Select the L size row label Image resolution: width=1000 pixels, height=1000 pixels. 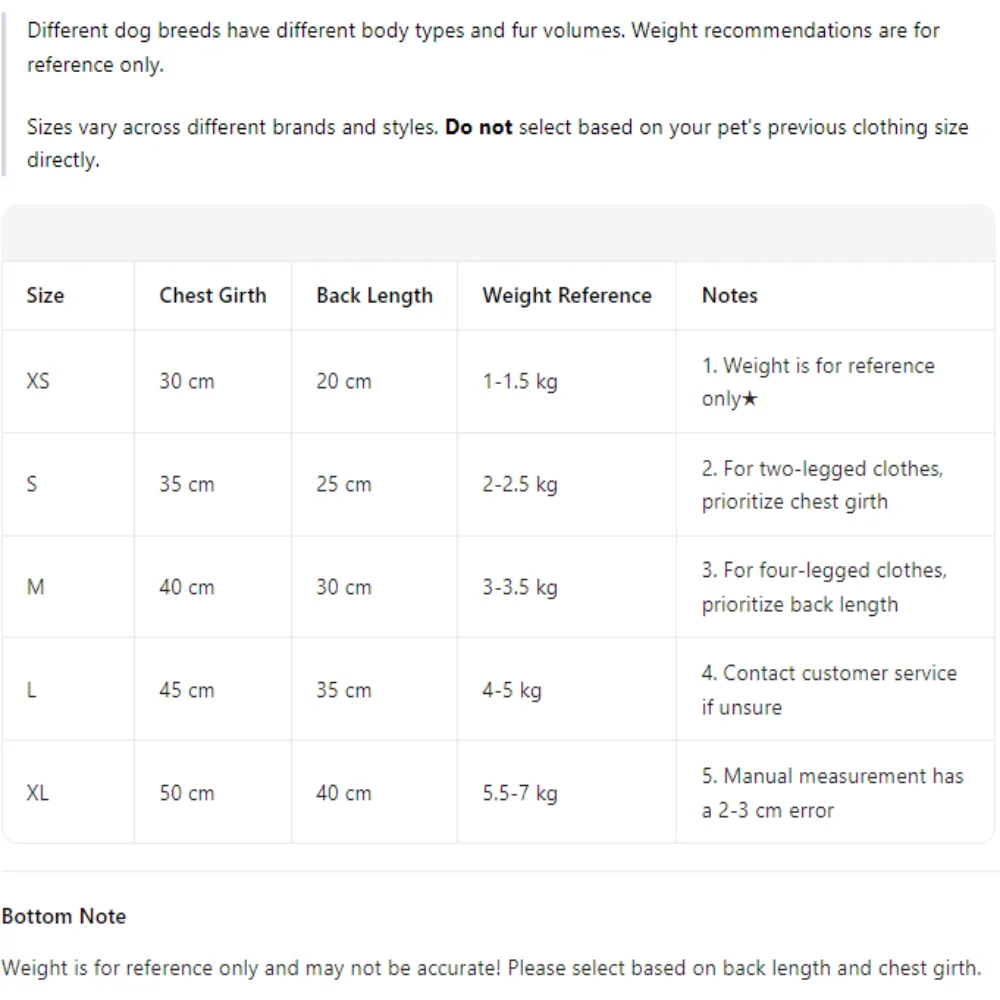(x=31, y=690)
